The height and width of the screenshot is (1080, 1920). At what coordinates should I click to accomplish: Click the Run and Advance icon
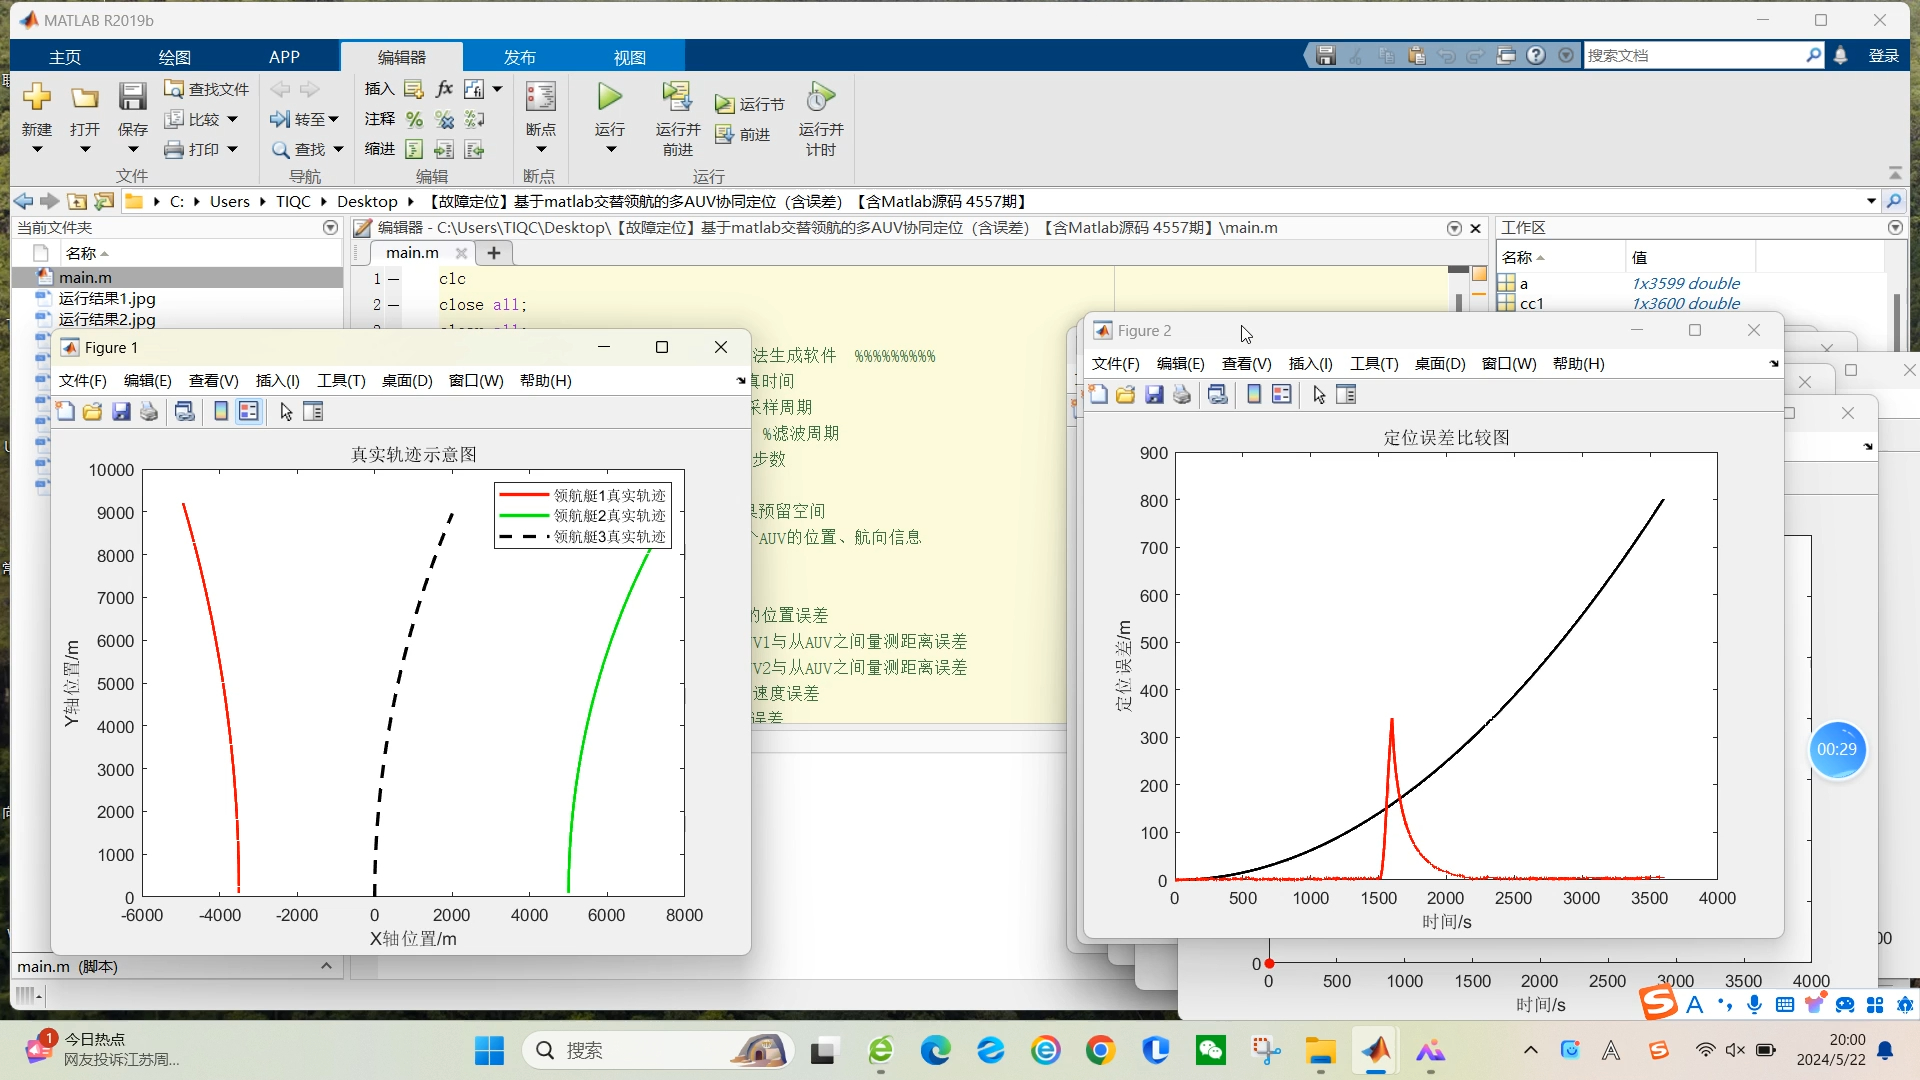click(x=677, y=97)
